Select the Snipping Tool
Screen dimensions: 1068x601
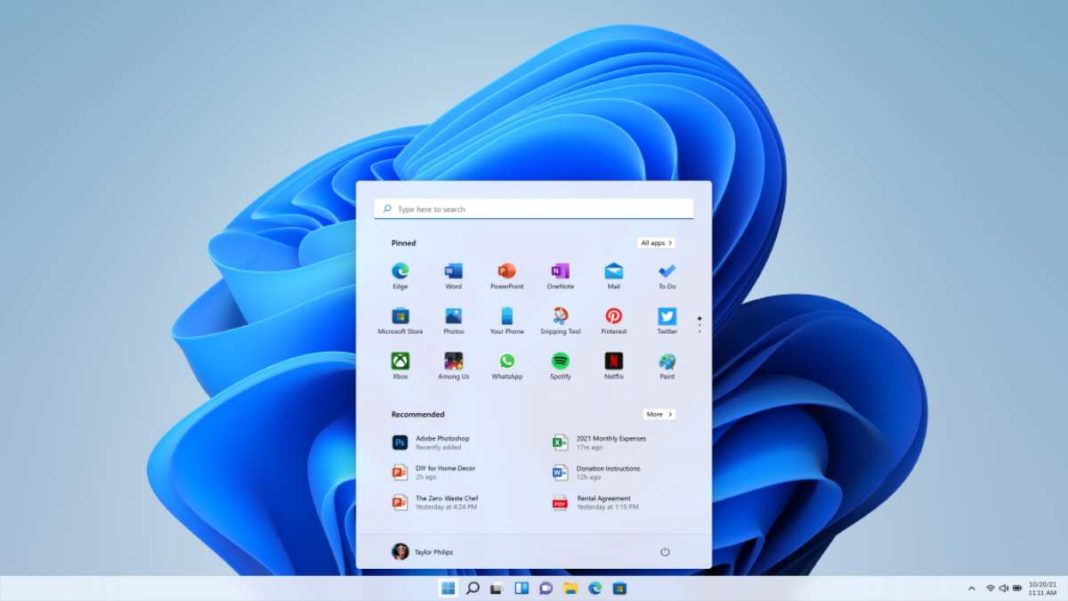pos(560,317)
